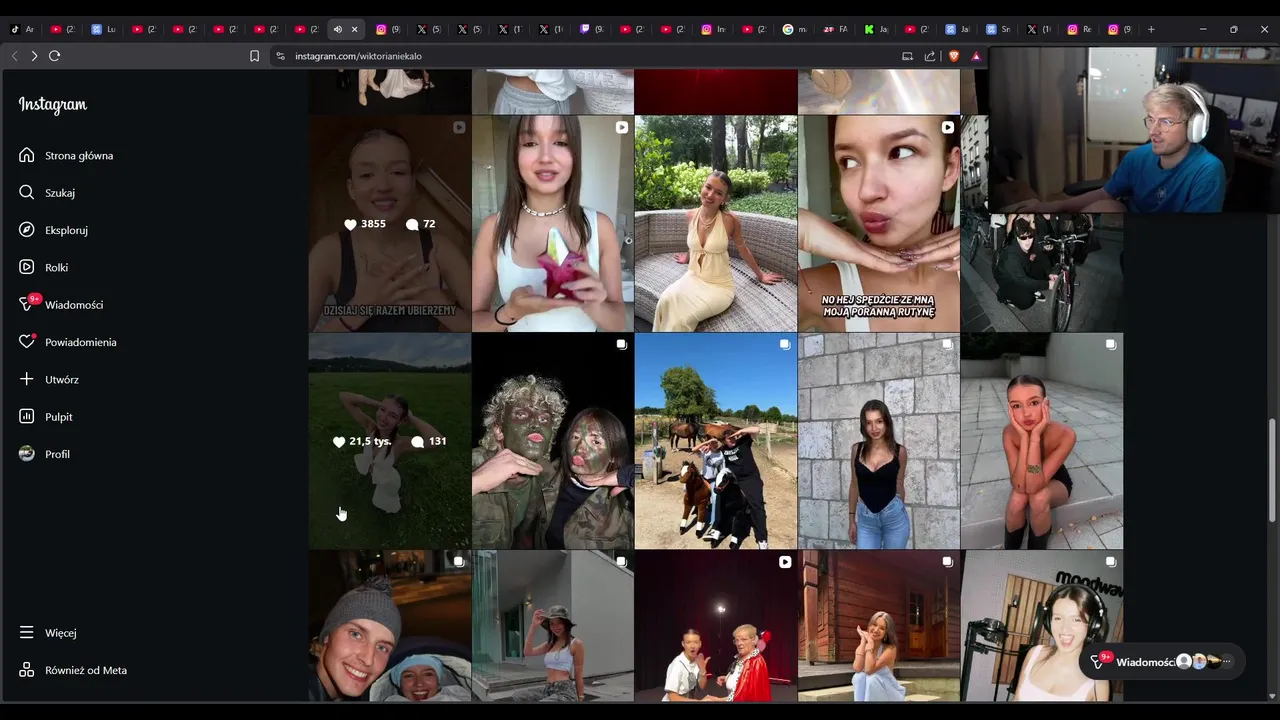Switch to the 'FA' tab
Image resolution: width=1280 pixels, height=720 pixels.
point(836,29)
